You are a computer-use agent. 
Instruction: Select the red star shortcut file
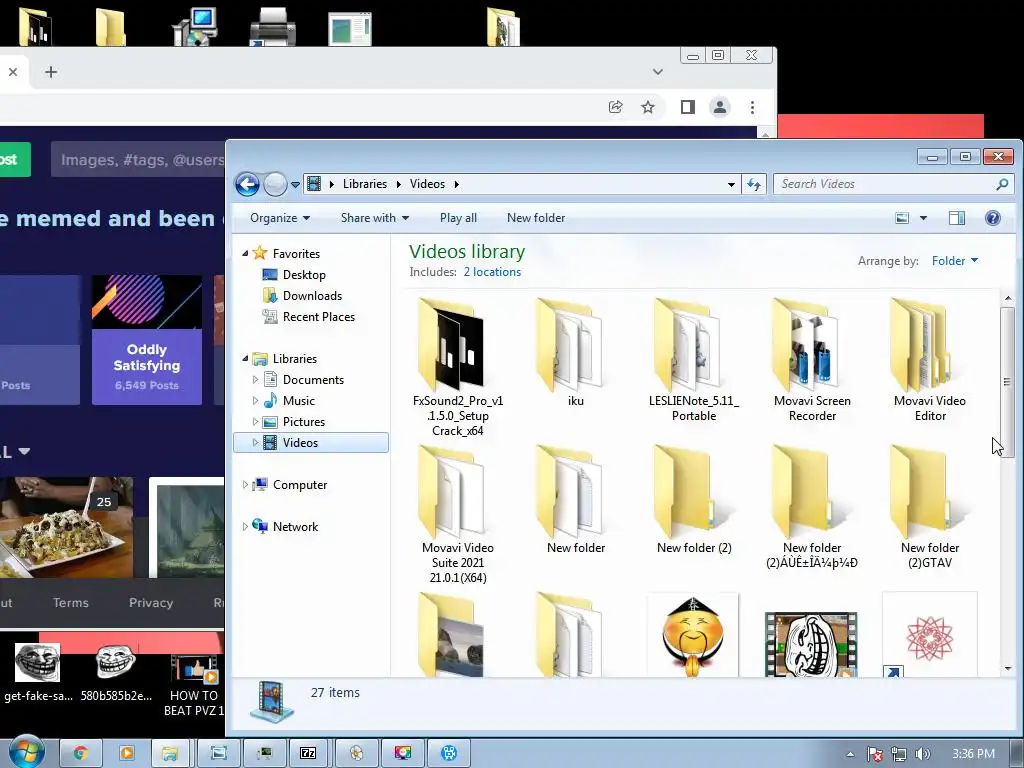(x=929, y=635)
